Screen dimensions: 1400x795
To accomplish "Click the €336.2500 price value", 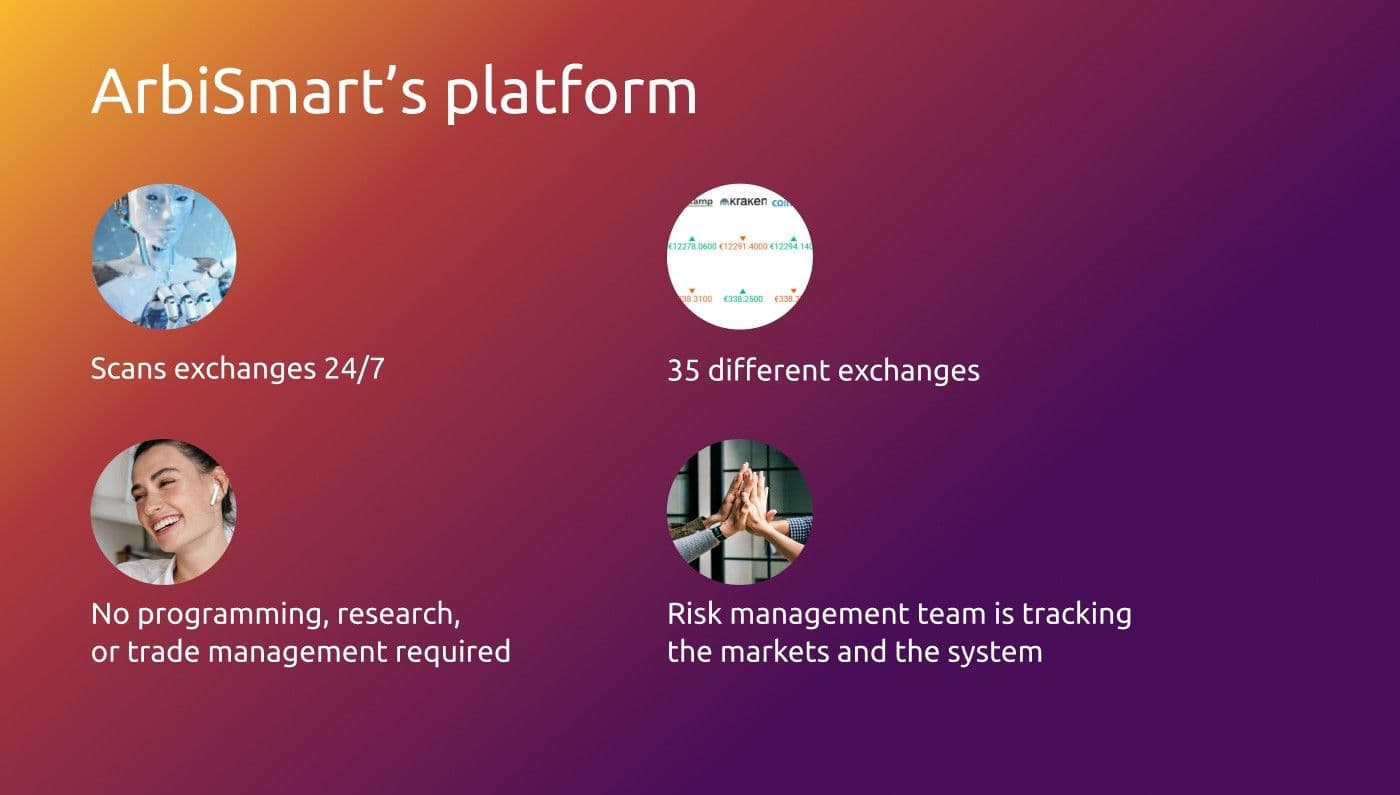I will pos(743,299).
